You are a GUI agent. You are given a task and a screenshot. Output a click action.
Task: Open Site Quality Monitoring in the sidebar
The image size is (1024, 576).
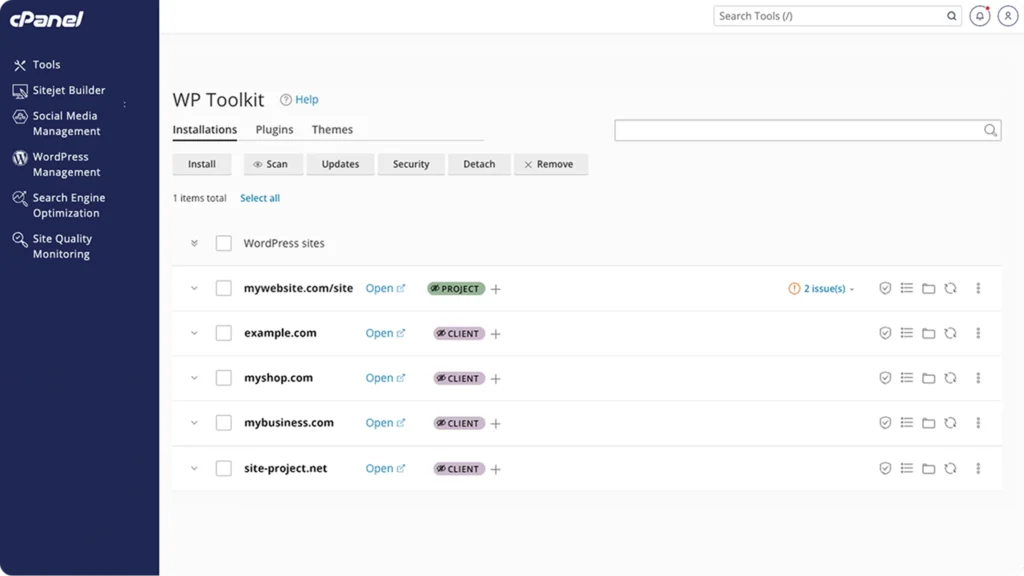(x=52, y=246)
